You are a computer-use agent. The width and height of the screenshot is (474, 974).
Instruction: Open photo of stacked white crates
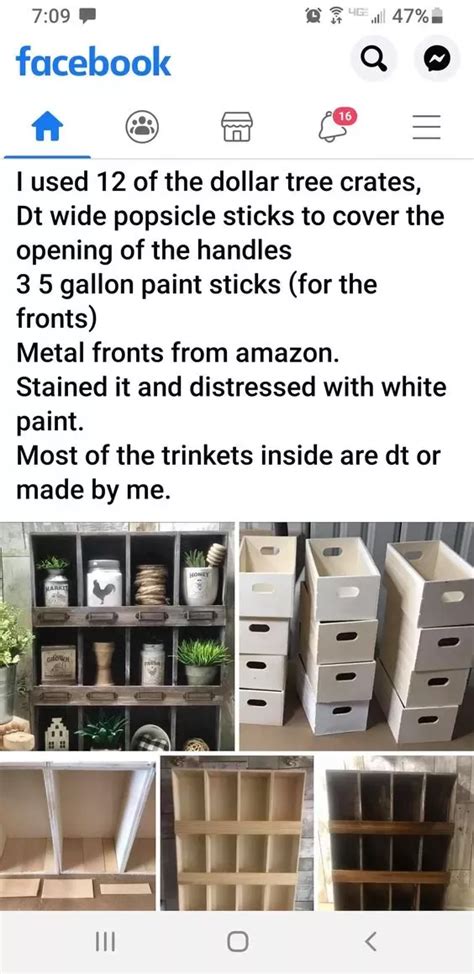click(x=357, y=636)
